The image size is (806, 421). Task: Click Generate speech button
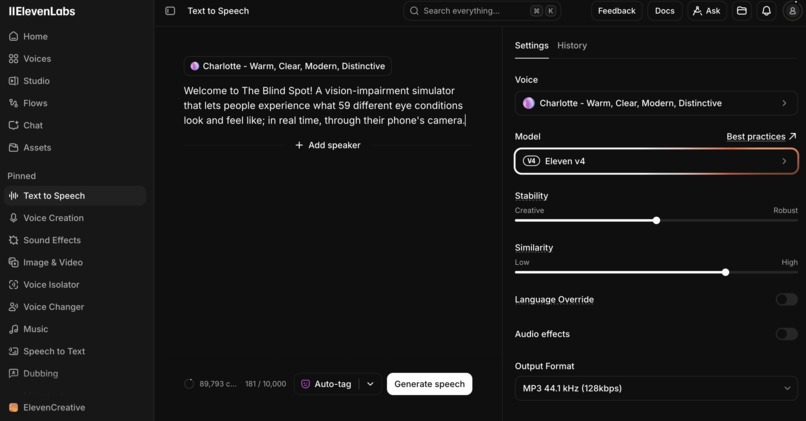(x=429, y=384)
